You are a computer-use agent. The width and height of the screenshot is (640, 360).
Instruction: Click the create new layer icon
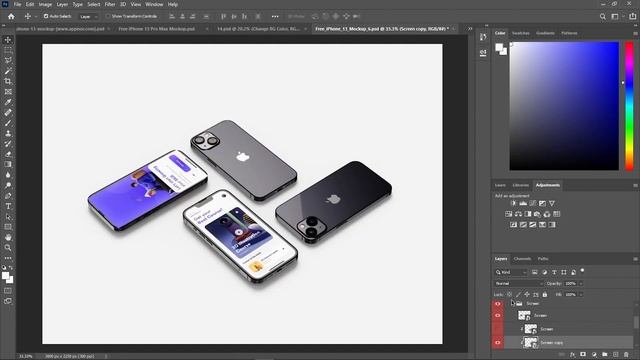point(616,355)
